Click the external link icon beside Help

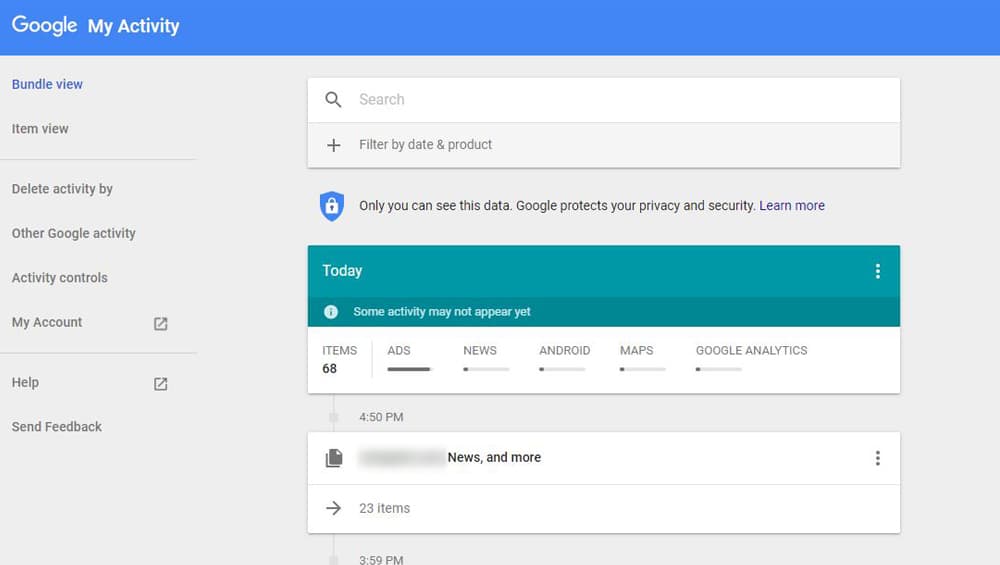[161, 384]
